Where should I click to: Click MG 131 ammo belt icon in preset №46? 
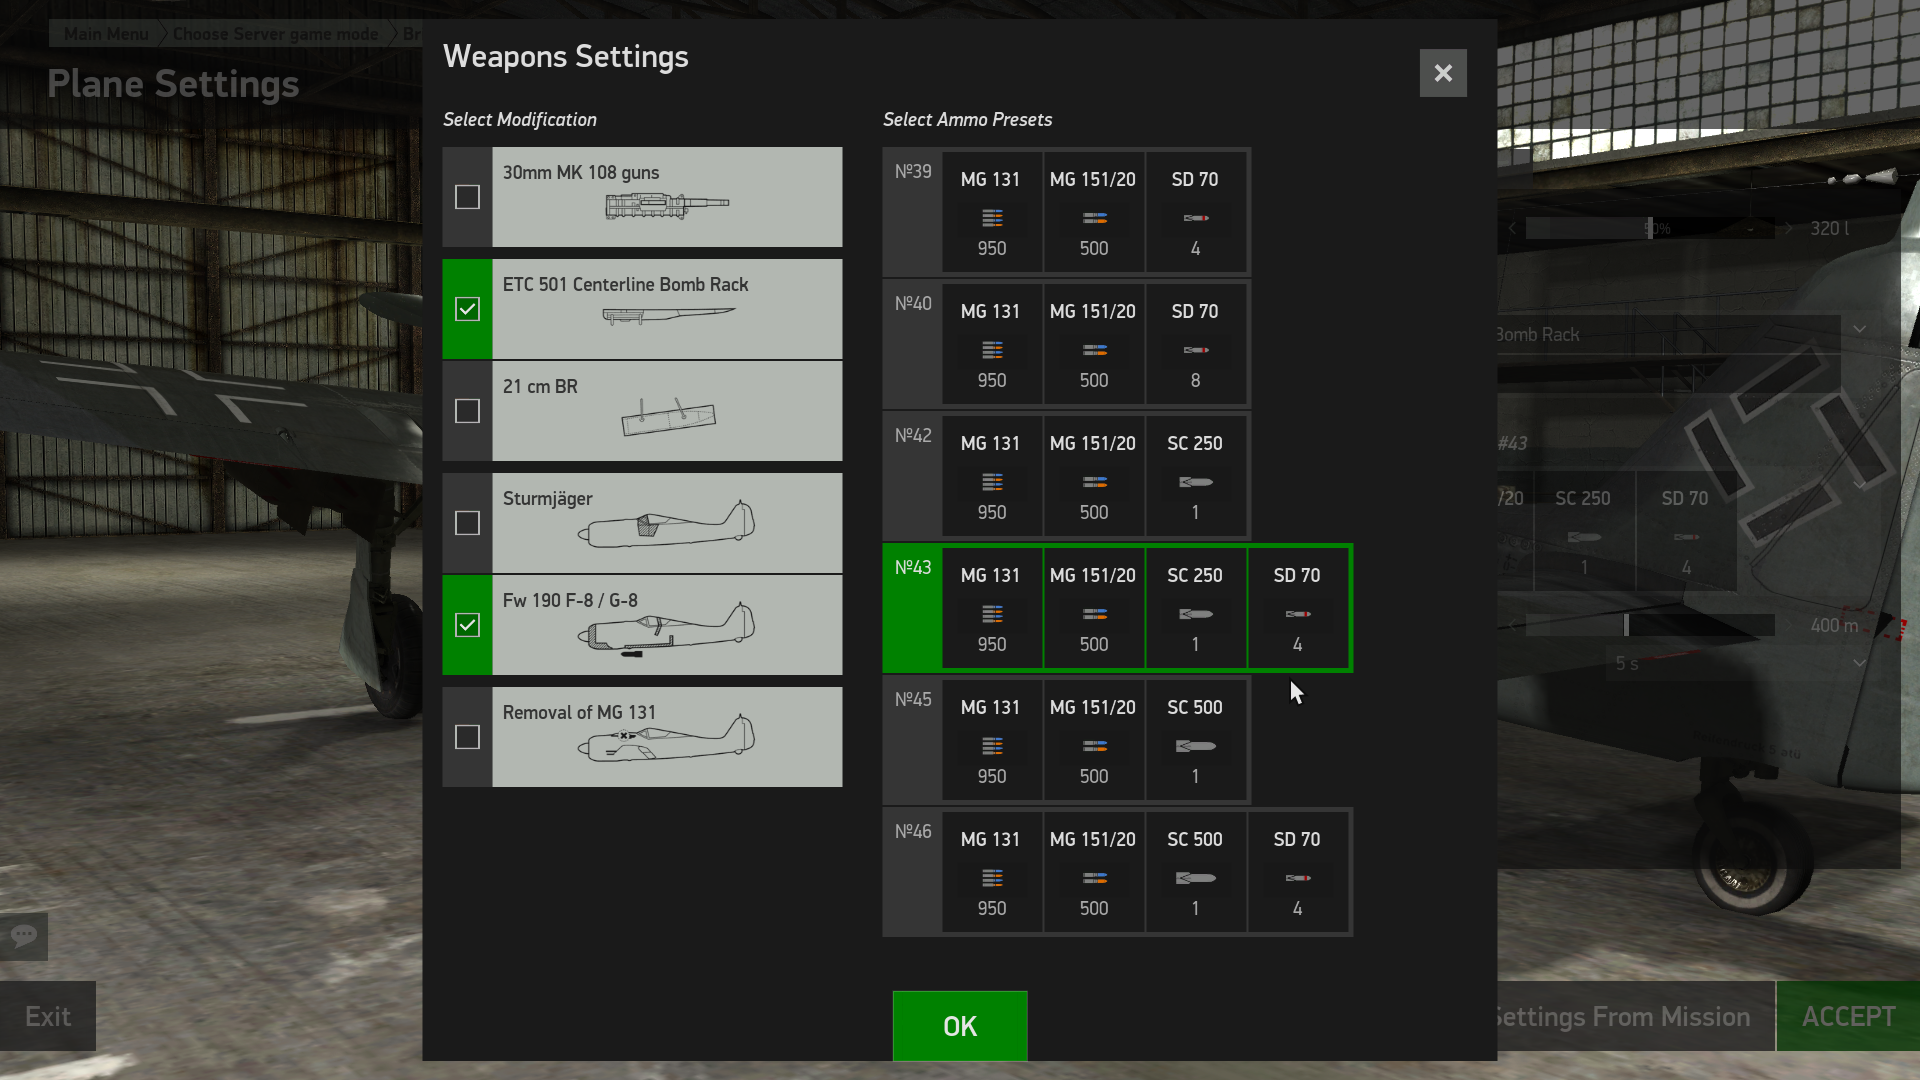pyautogui.click(x=992, y=878)
